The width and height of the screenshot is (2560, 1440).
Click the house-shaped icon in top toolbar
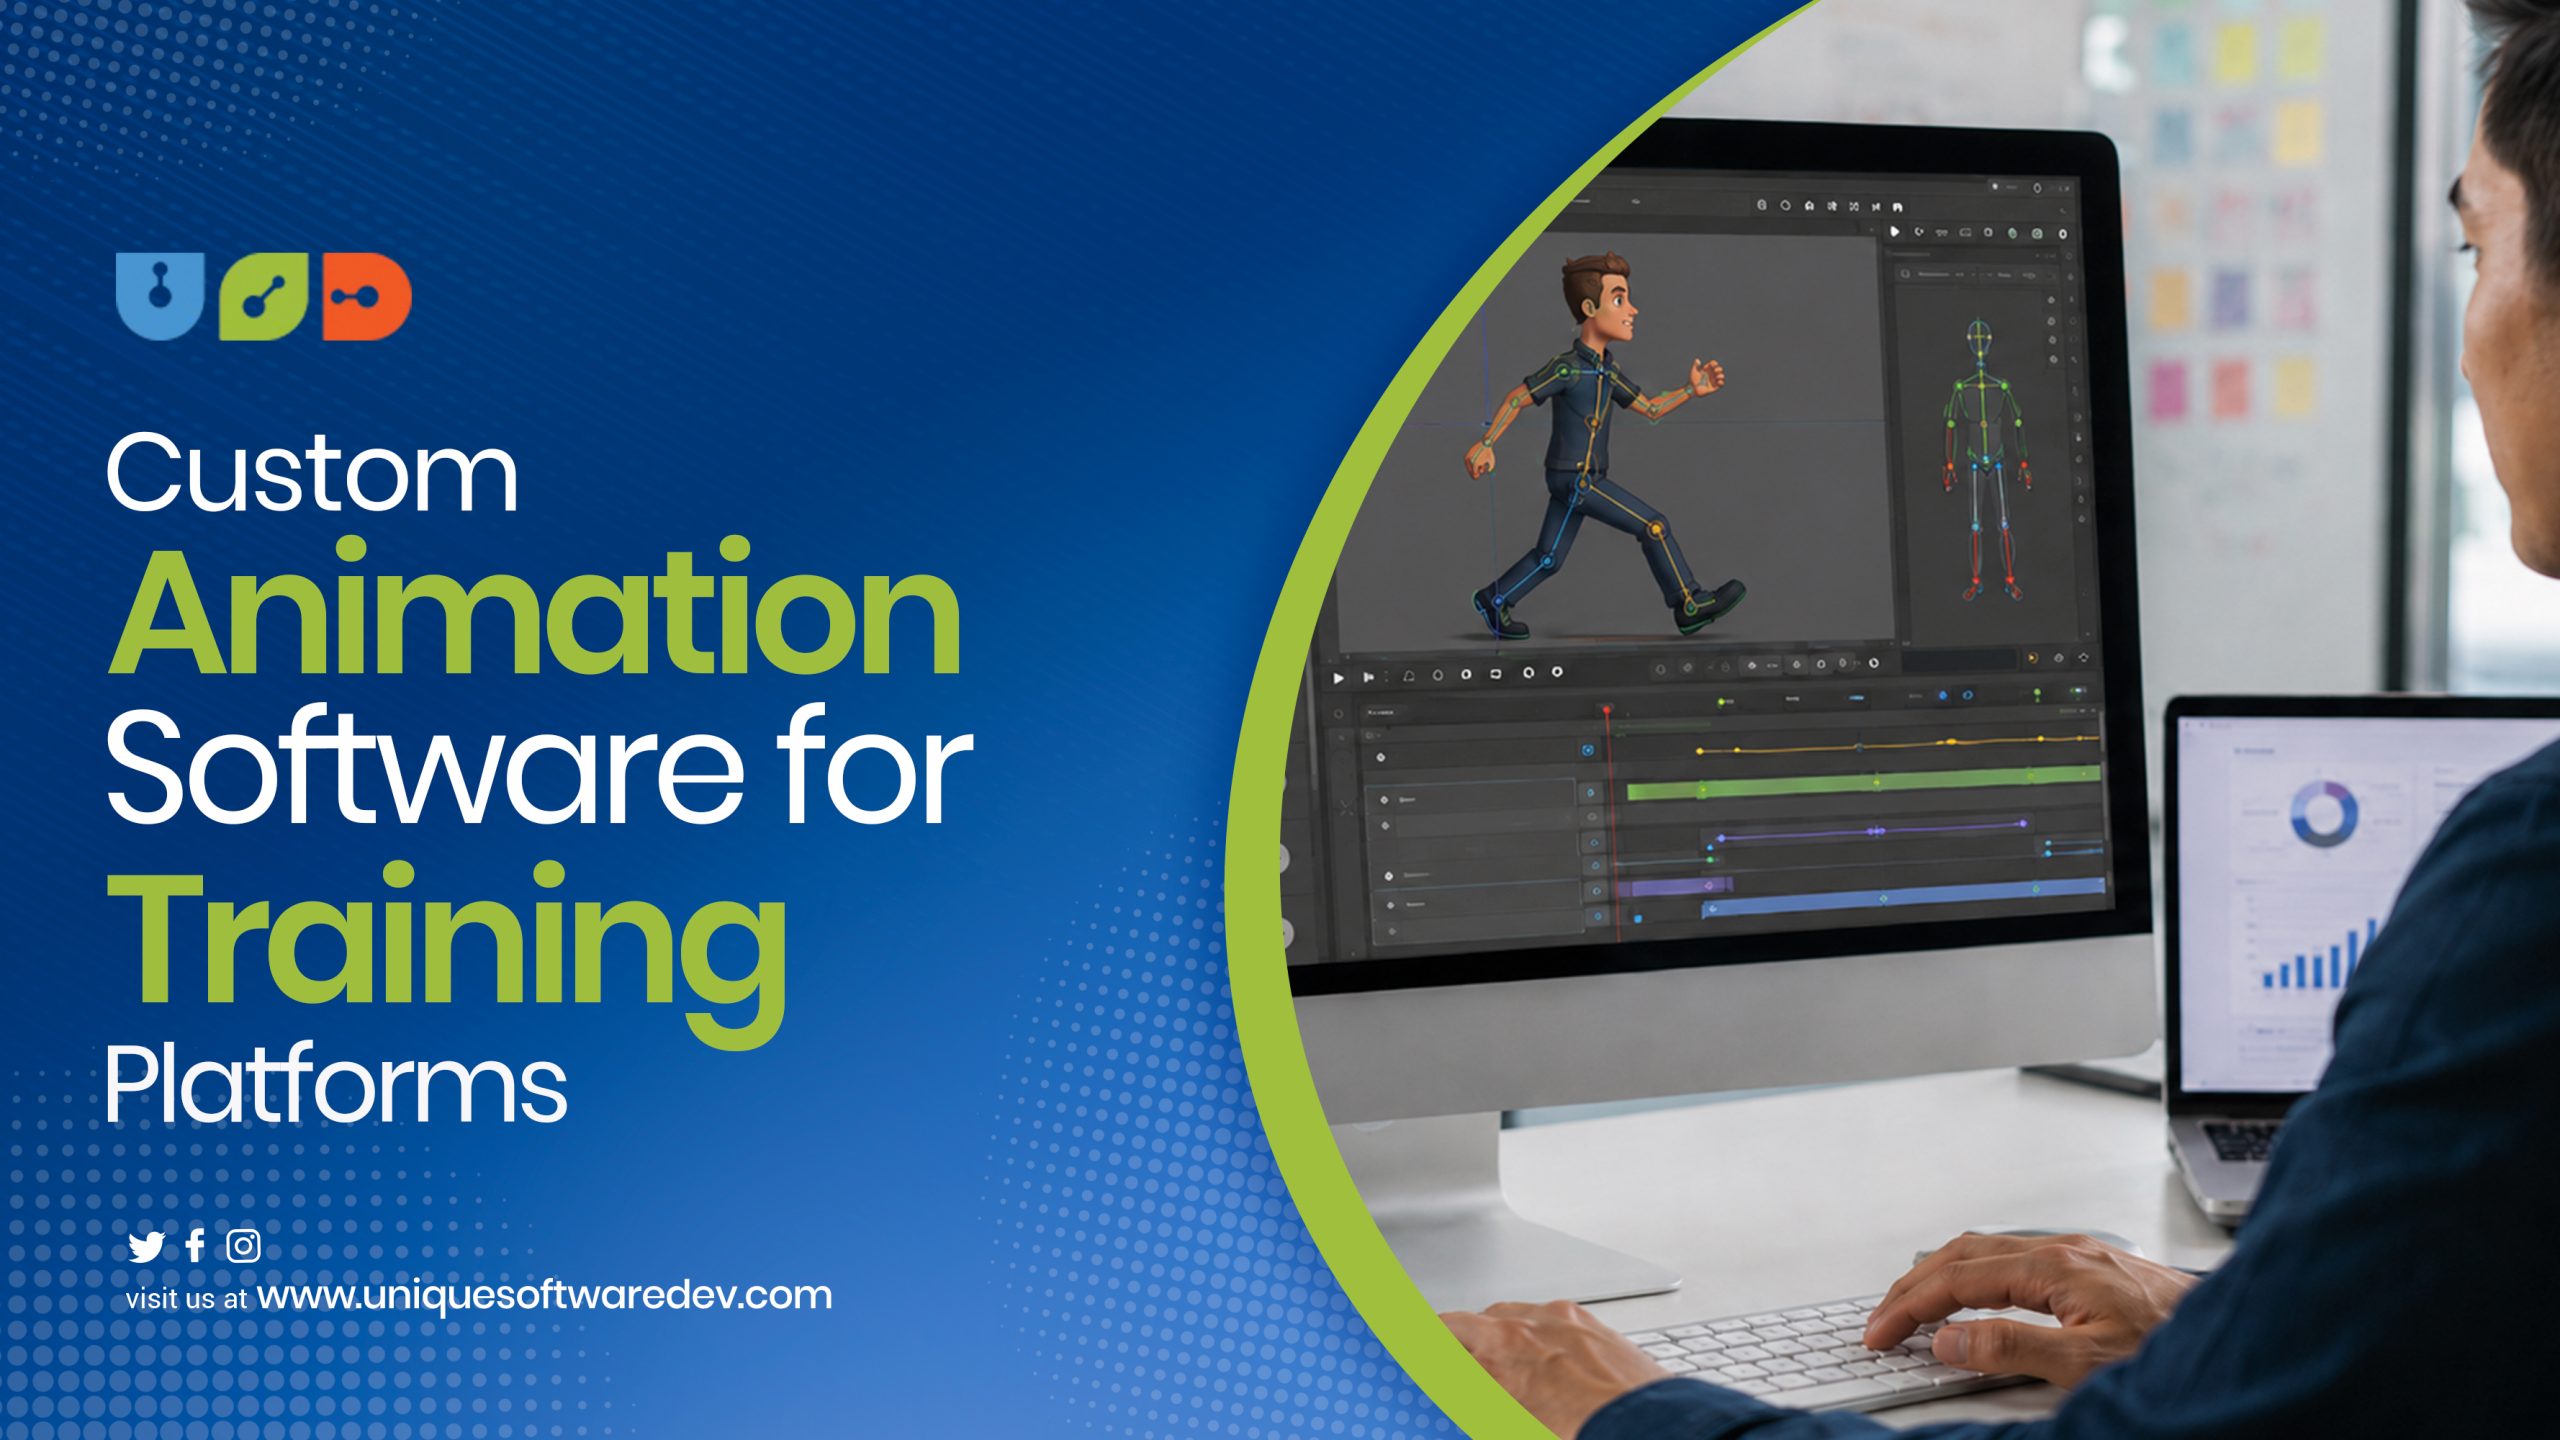click(1809, 205)
